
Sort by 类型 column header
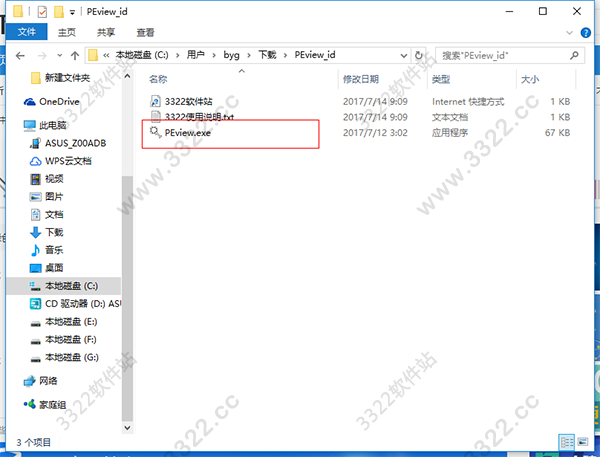point(441,79)
